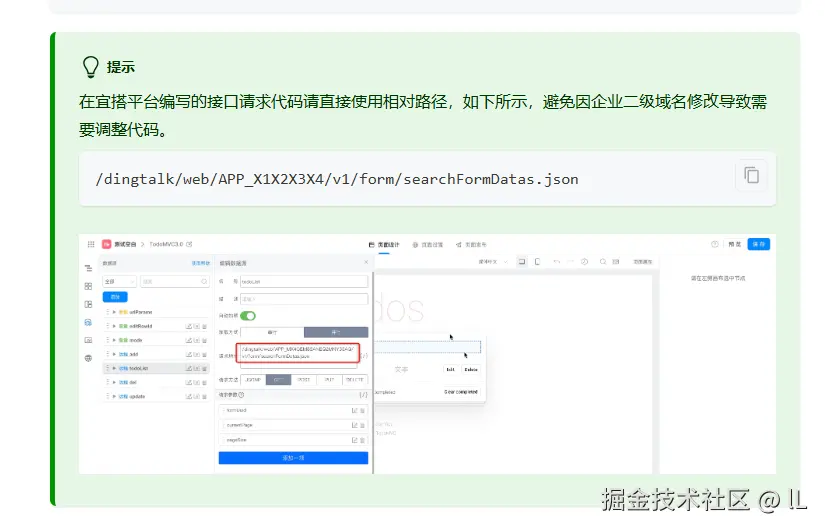Click the app grid icon in screenshot
The image size is (825, 531).
90,244
